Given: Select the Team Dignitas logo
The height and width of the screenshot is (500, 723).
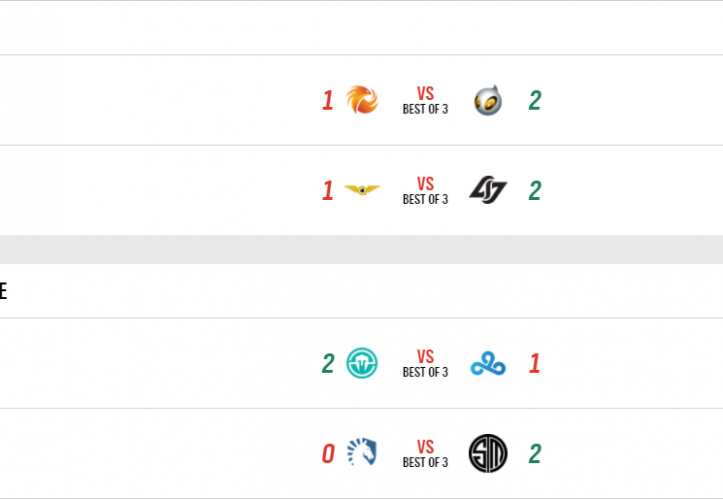Looking at the screenshot, I should (488, 100).
